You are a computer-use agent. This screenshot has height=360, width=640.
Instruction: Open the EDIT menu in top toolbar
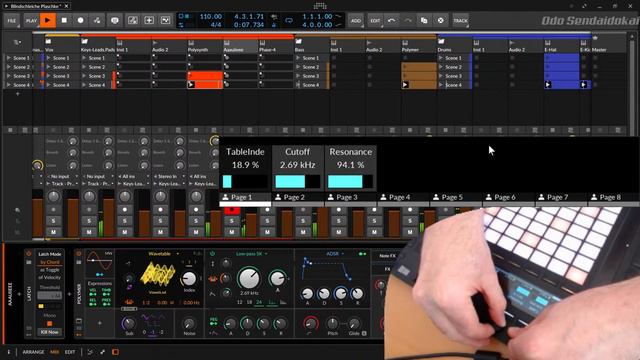(375, 20)
